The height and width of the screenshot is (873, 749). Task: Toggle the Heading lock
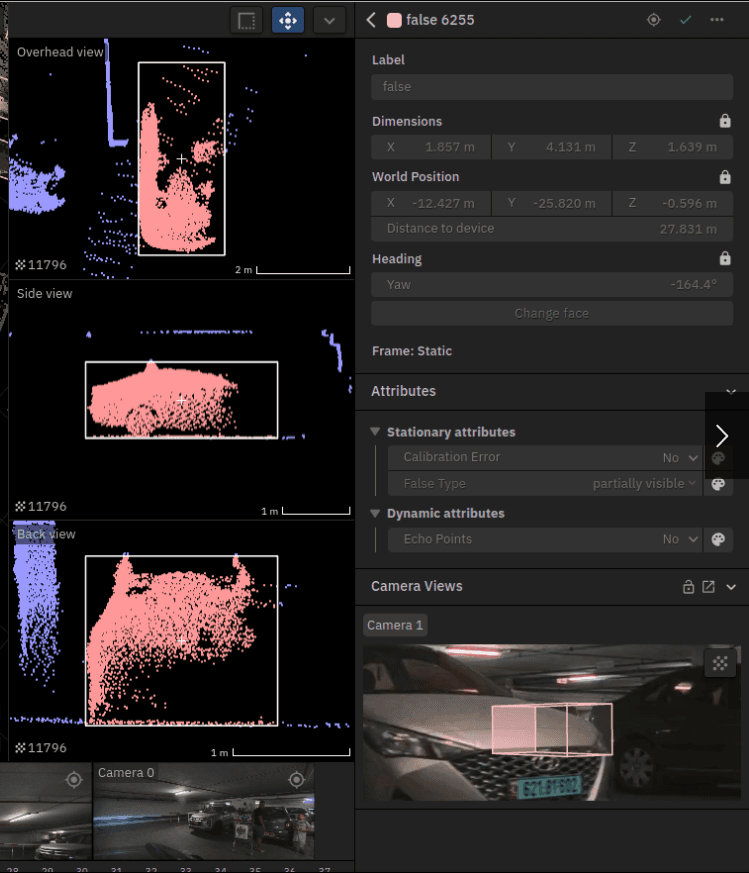click(x=724, y=258)
